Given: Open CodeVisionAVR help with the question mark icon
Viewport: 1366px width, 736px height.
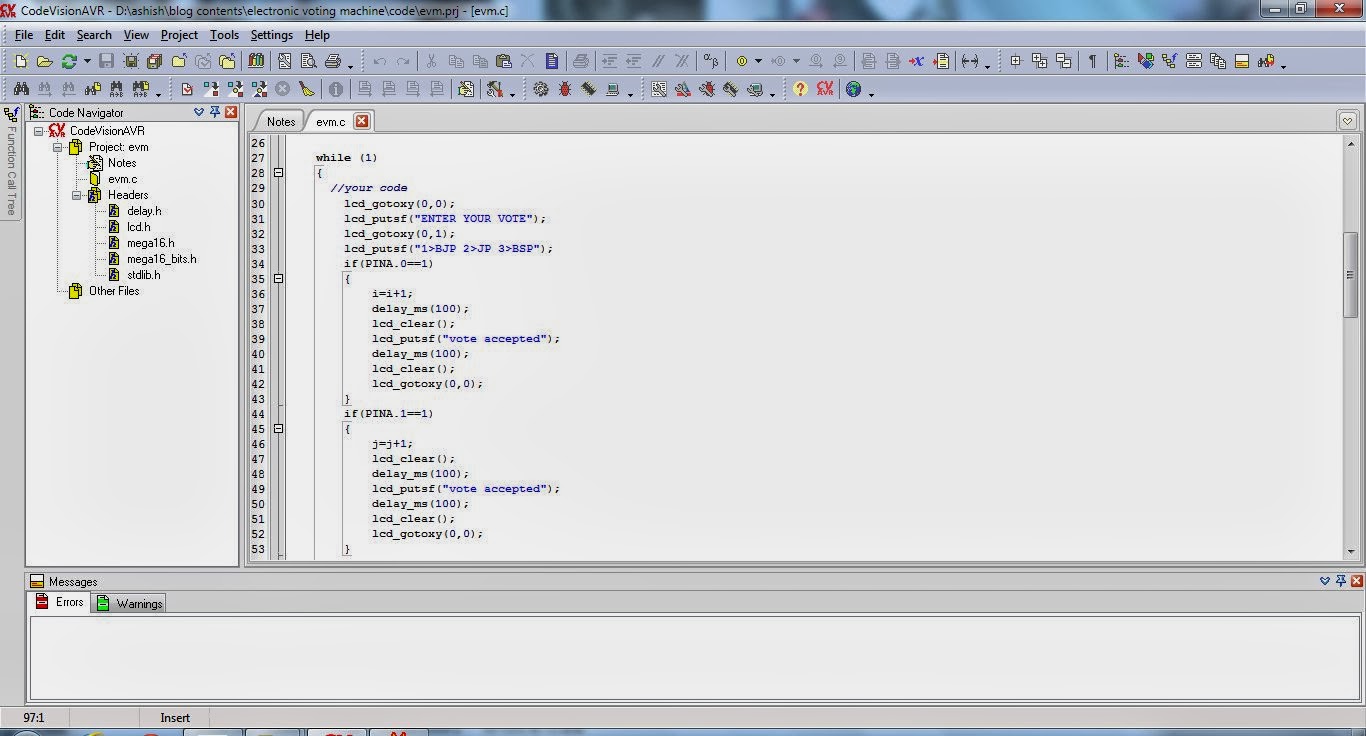Looking at the screenshot, I should pyautogui.click(x=799, y=89).
